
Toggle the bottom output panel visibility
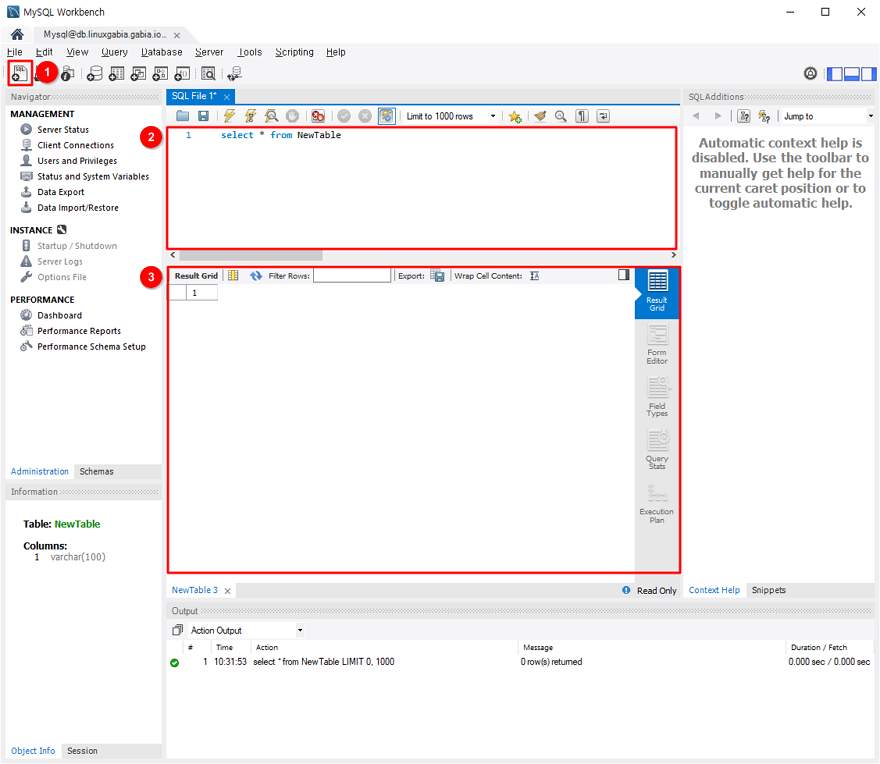[x=852, y=74]
